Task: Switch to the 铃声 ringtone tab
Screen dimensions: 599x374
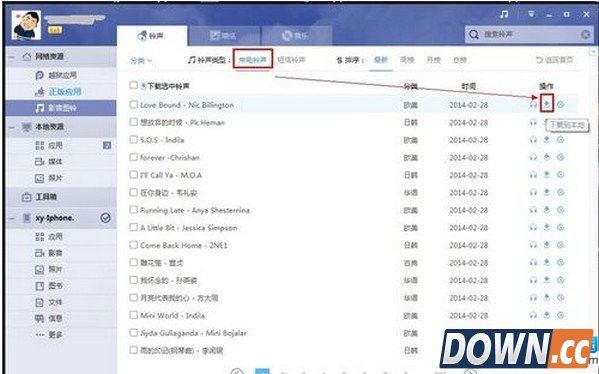Action: click(x=152, y=36)
